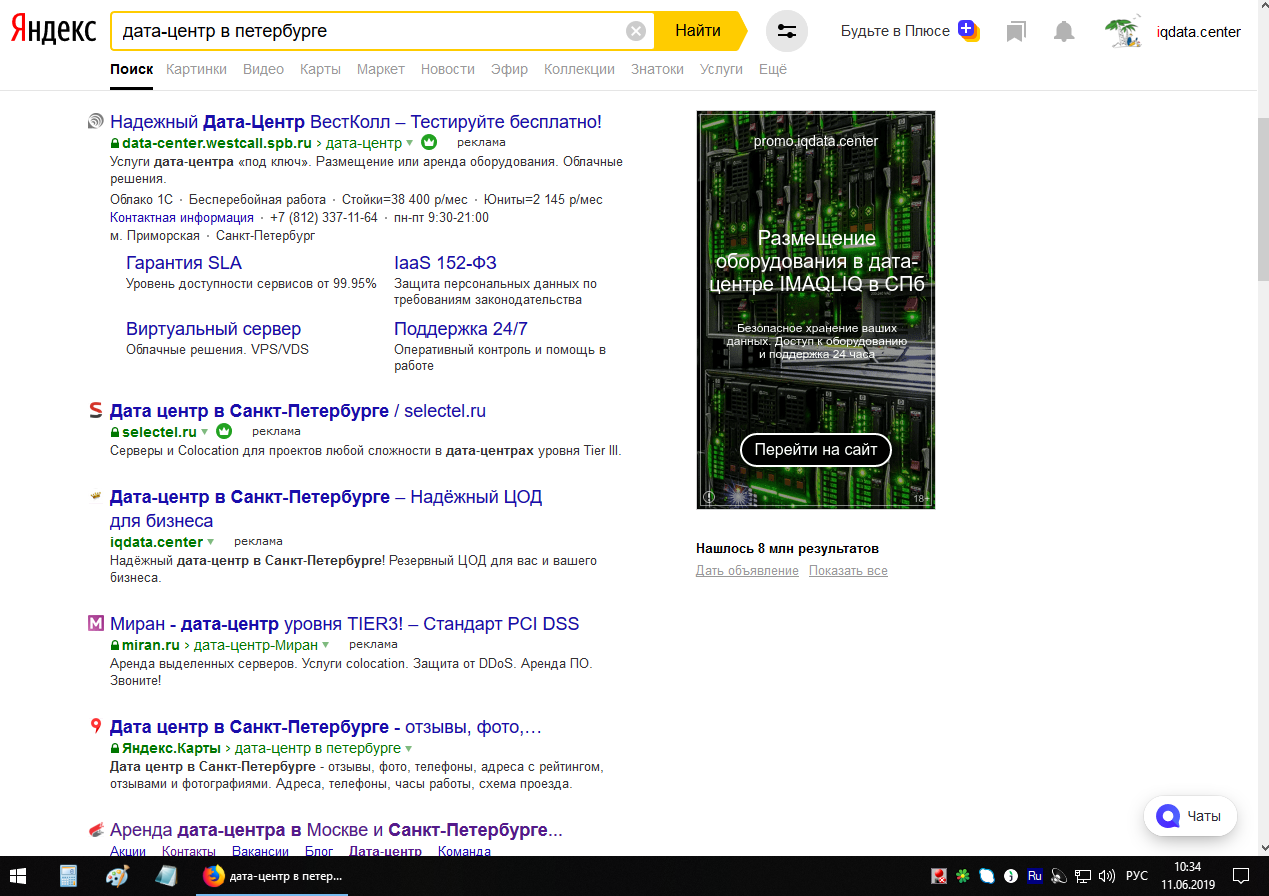Click the info icon on the ad banner
Image resolution: width=1269 pixels, height=896 pixels.
point(709,496)
